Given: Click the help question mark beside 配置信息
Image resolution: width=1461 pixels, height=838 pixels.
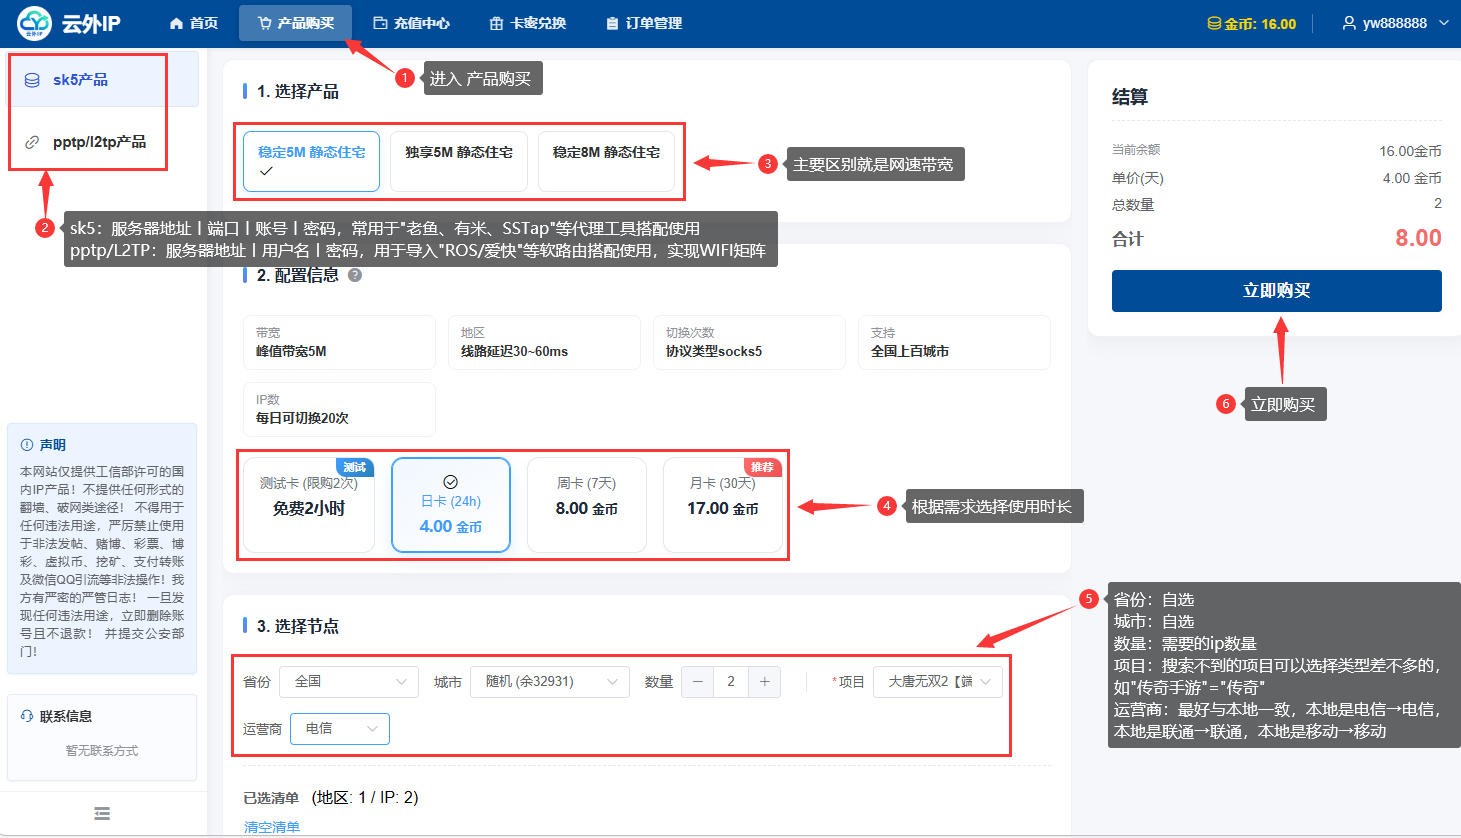Looking at the screenshot, I should 355,275.
